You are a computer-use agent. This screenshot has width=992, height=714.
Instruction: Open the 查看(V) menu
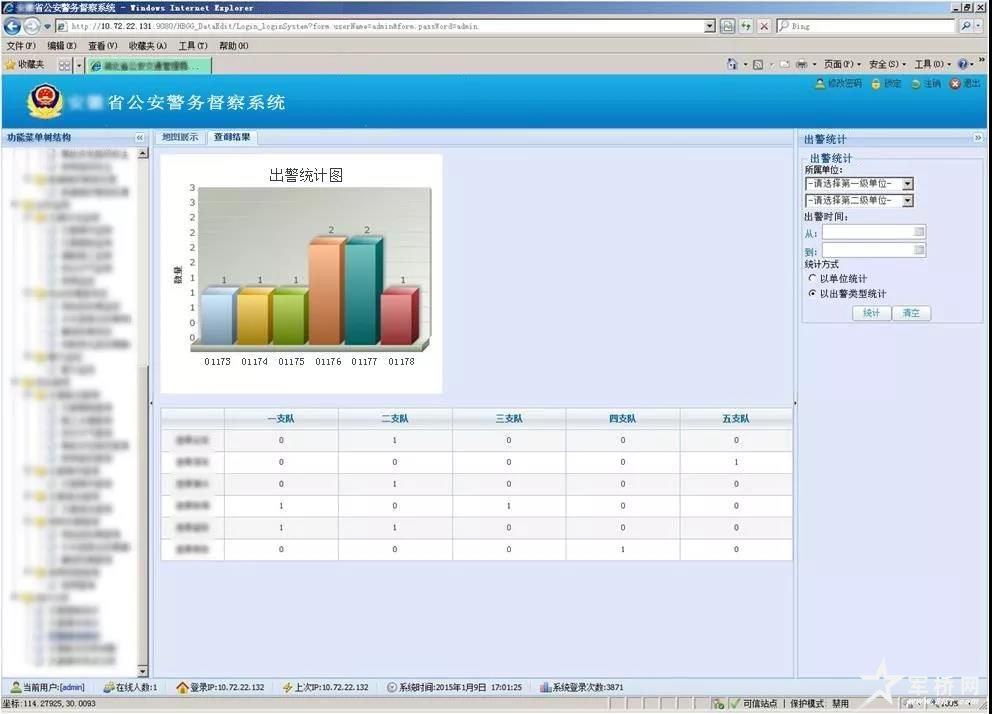pyautogui.click(x=102, y=46)
